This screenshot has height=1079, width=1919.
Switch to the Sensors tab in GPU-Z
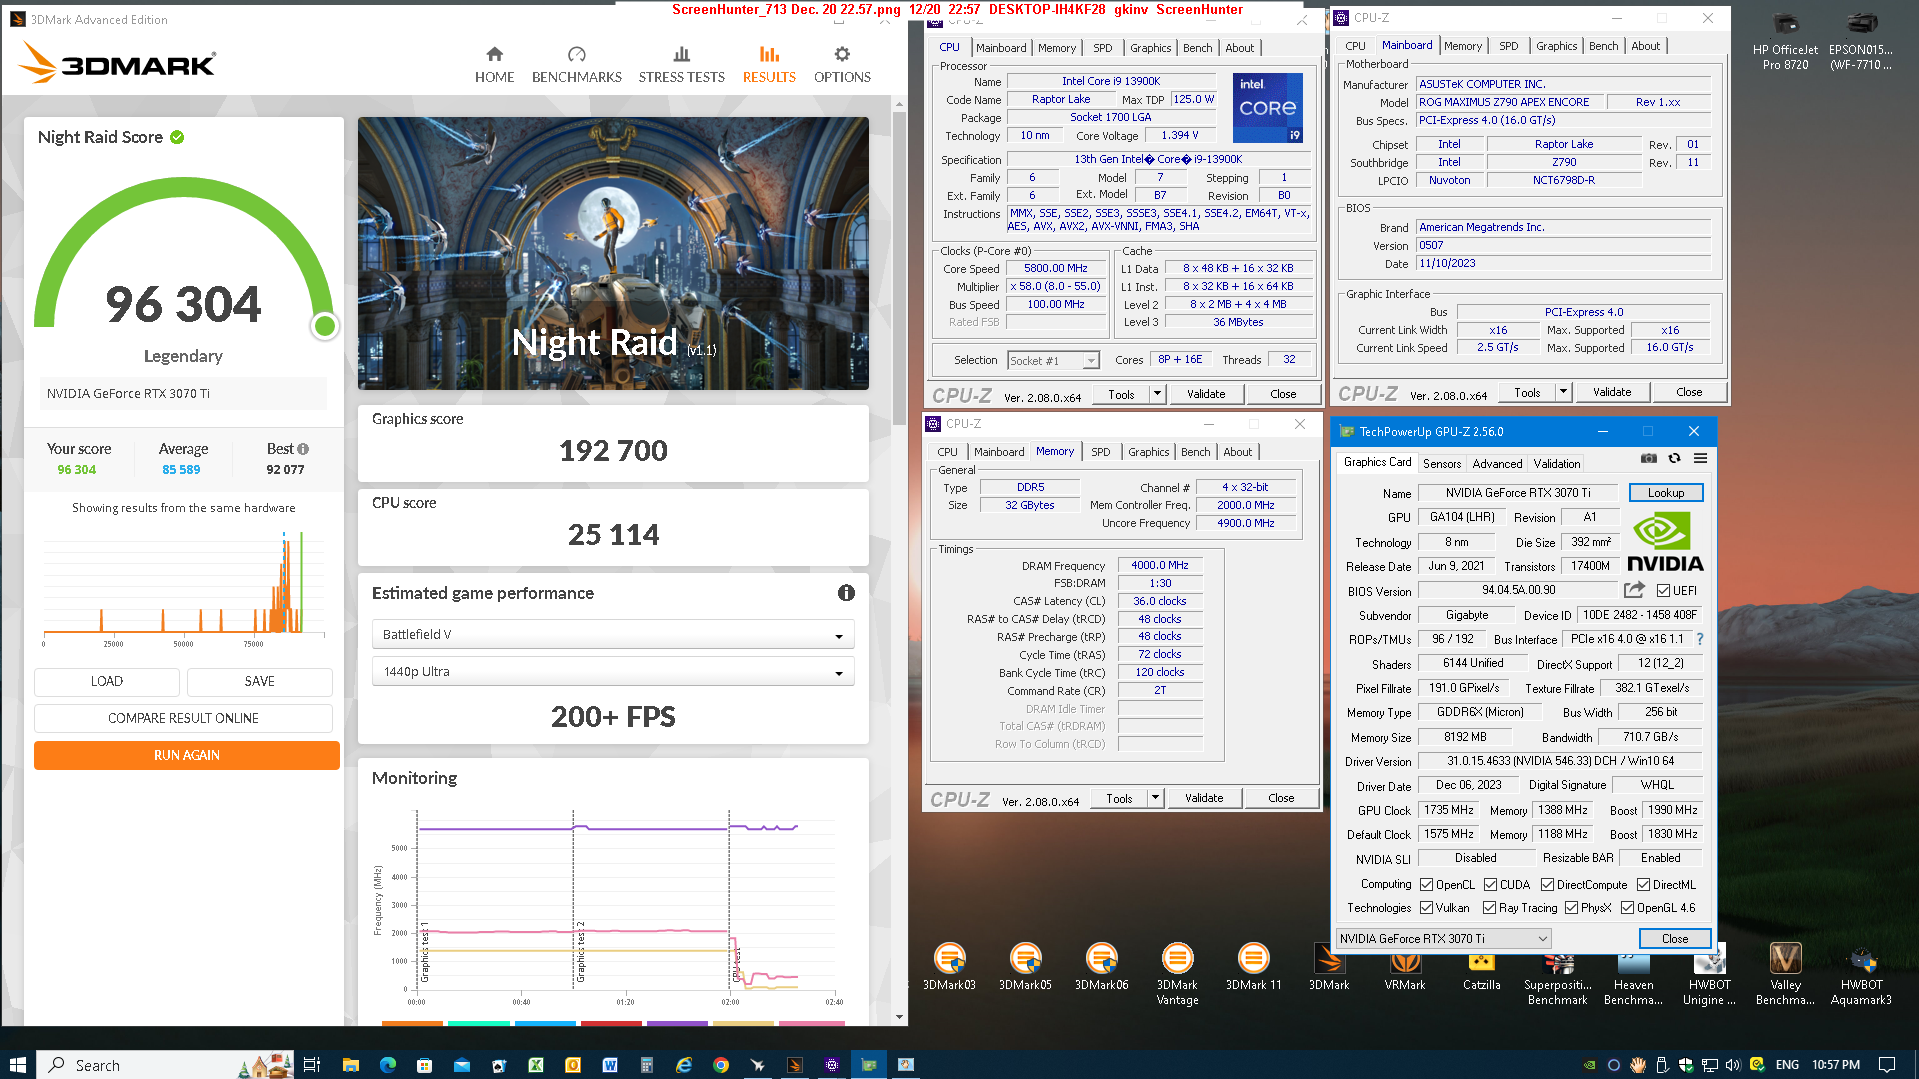(x=1442, y=463)
